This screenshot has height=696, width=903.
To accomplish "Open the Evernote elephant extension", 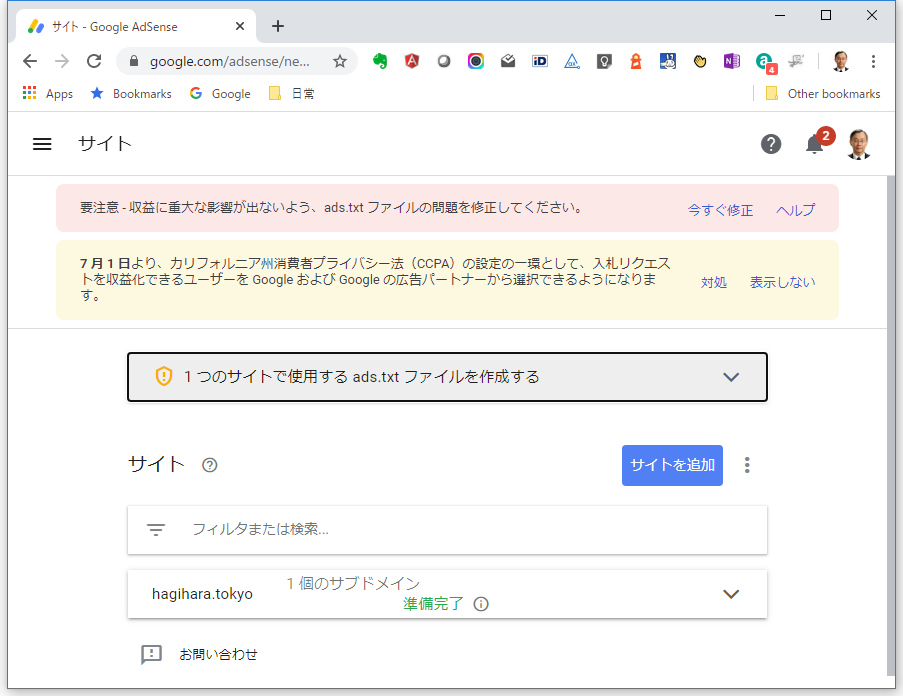I will pos(380,61).
